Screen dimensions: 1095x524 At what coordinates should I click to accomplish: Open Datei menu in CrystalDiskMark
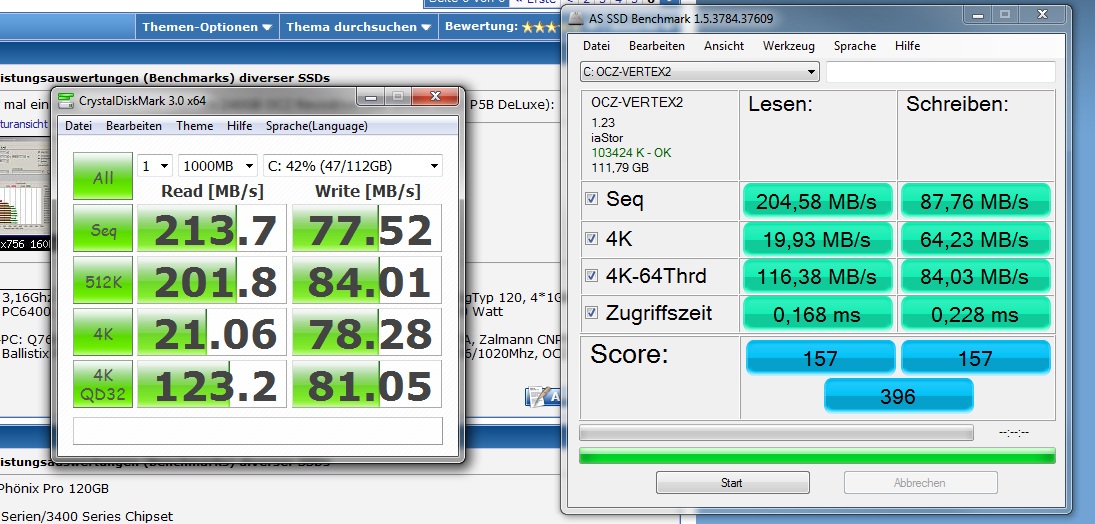(78, 126)
